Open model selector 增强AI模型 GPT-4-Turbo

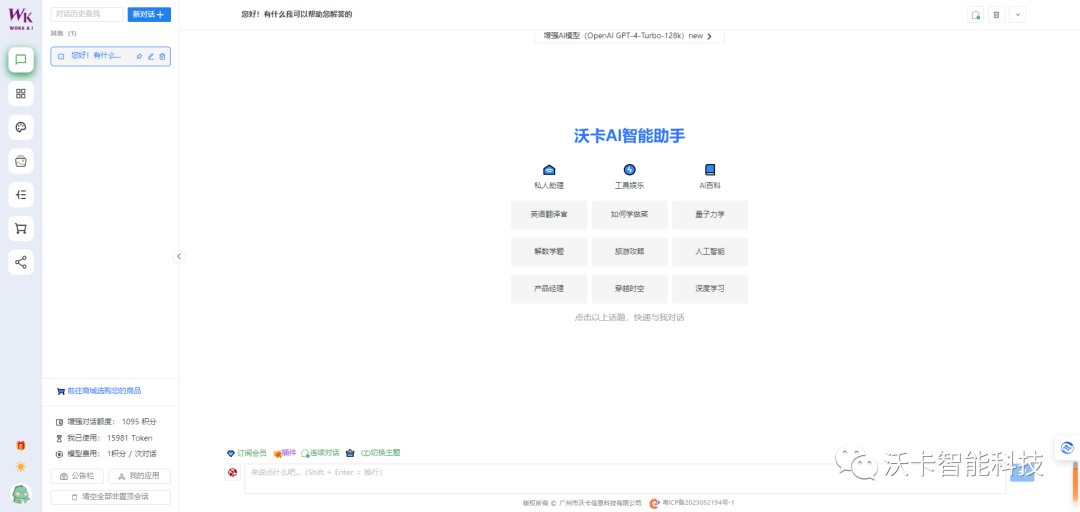pyautogui.click(x=629, y=36)
